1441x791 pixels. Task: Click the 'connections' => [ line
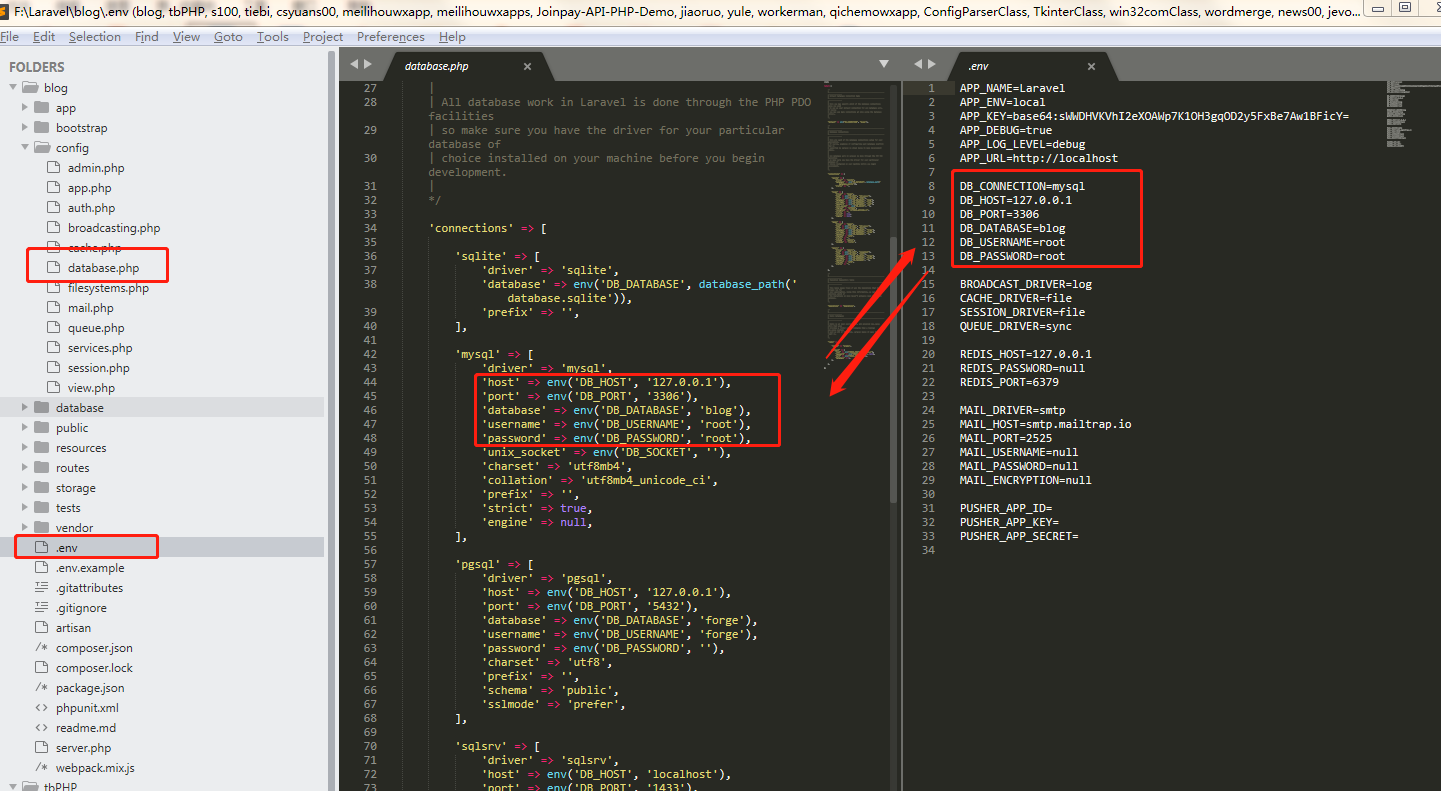(x=487, y=228)
